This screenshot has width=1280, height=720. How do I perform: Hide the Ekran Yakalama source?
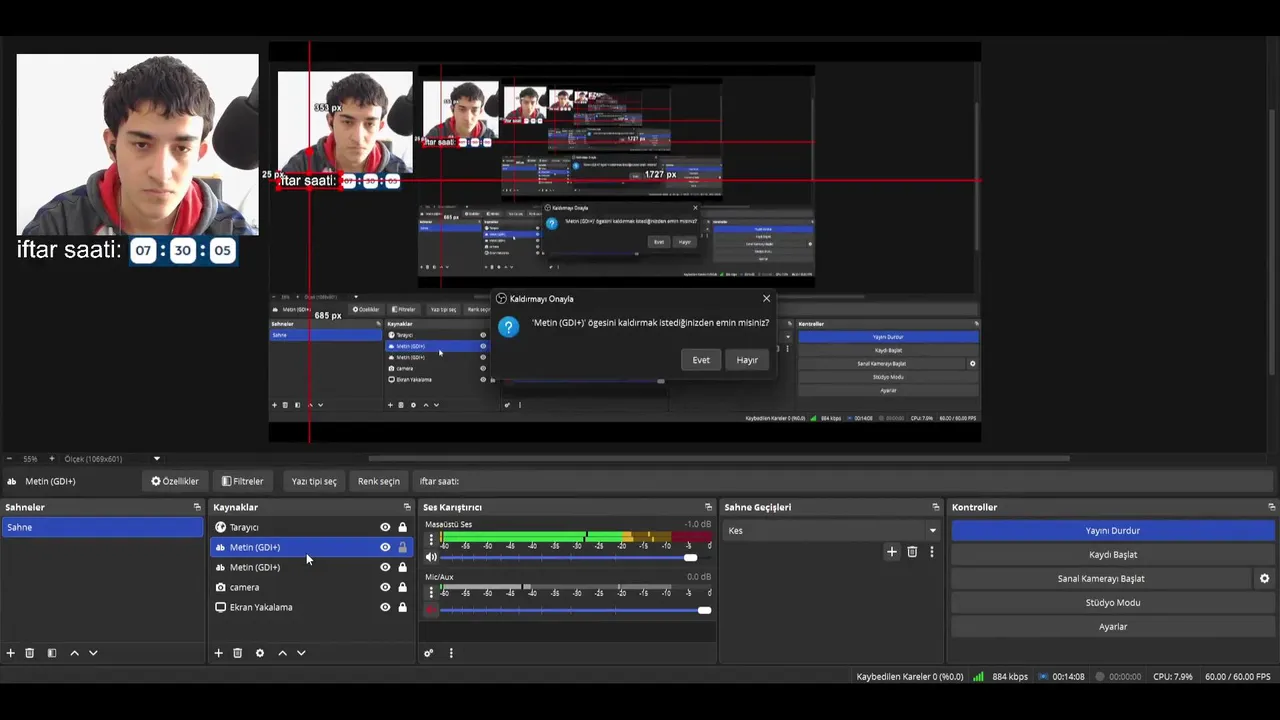(x=385, y=607)
